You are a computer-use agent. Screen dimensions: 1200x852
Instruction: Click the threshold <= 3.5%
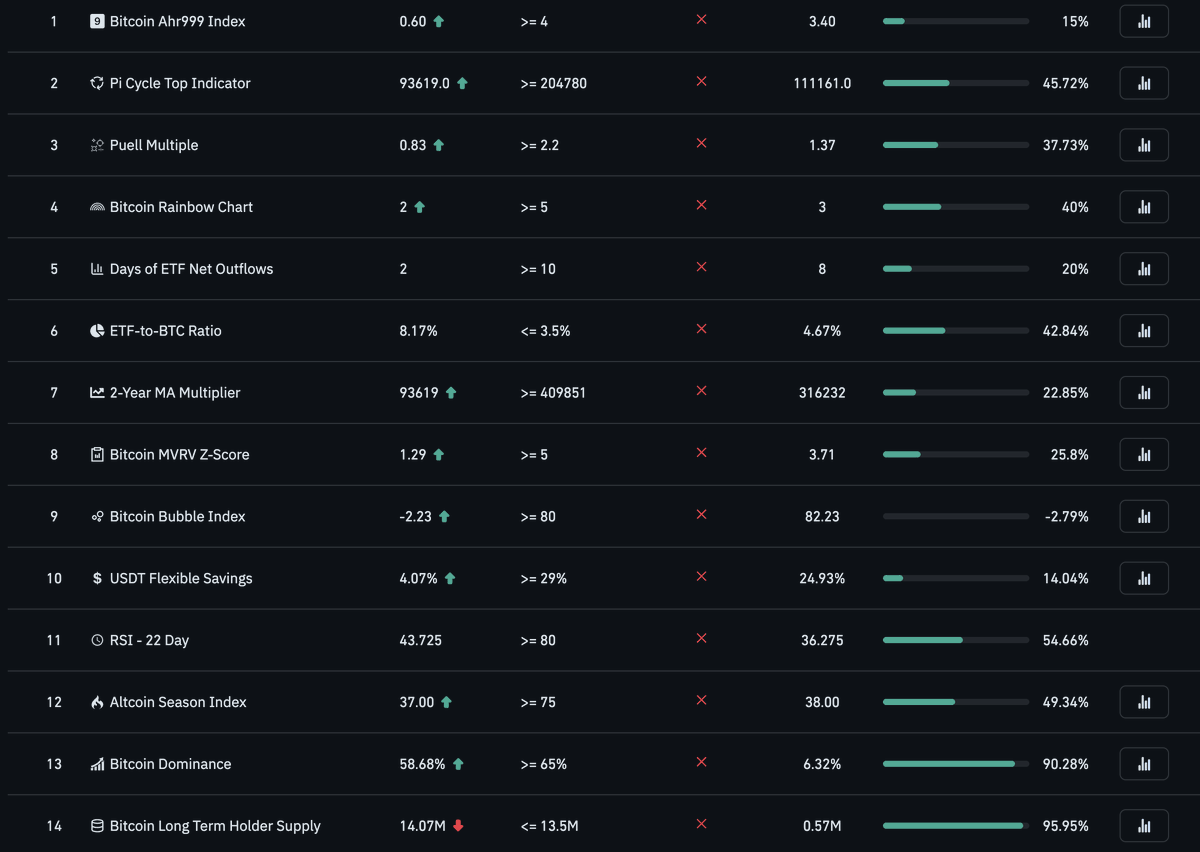(x=545, y=331)
